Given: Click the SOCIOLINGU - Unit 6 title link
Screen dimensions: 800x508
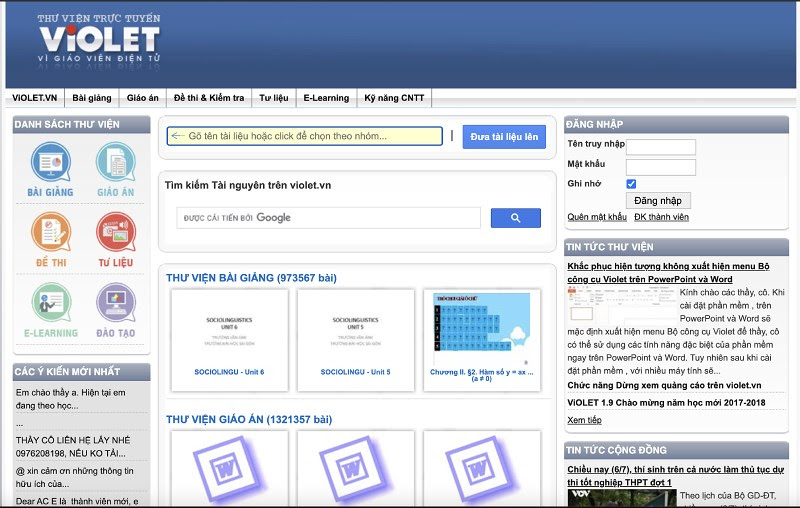Looking at the screenshot, I should 229,372.
